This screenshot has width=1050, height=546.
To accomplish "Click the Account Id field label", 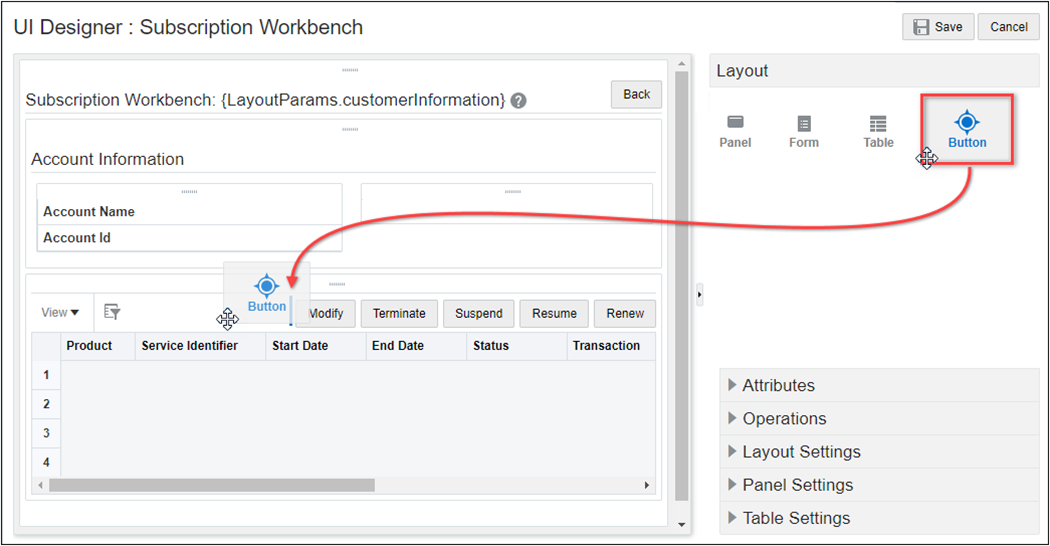I will (77, 238).
